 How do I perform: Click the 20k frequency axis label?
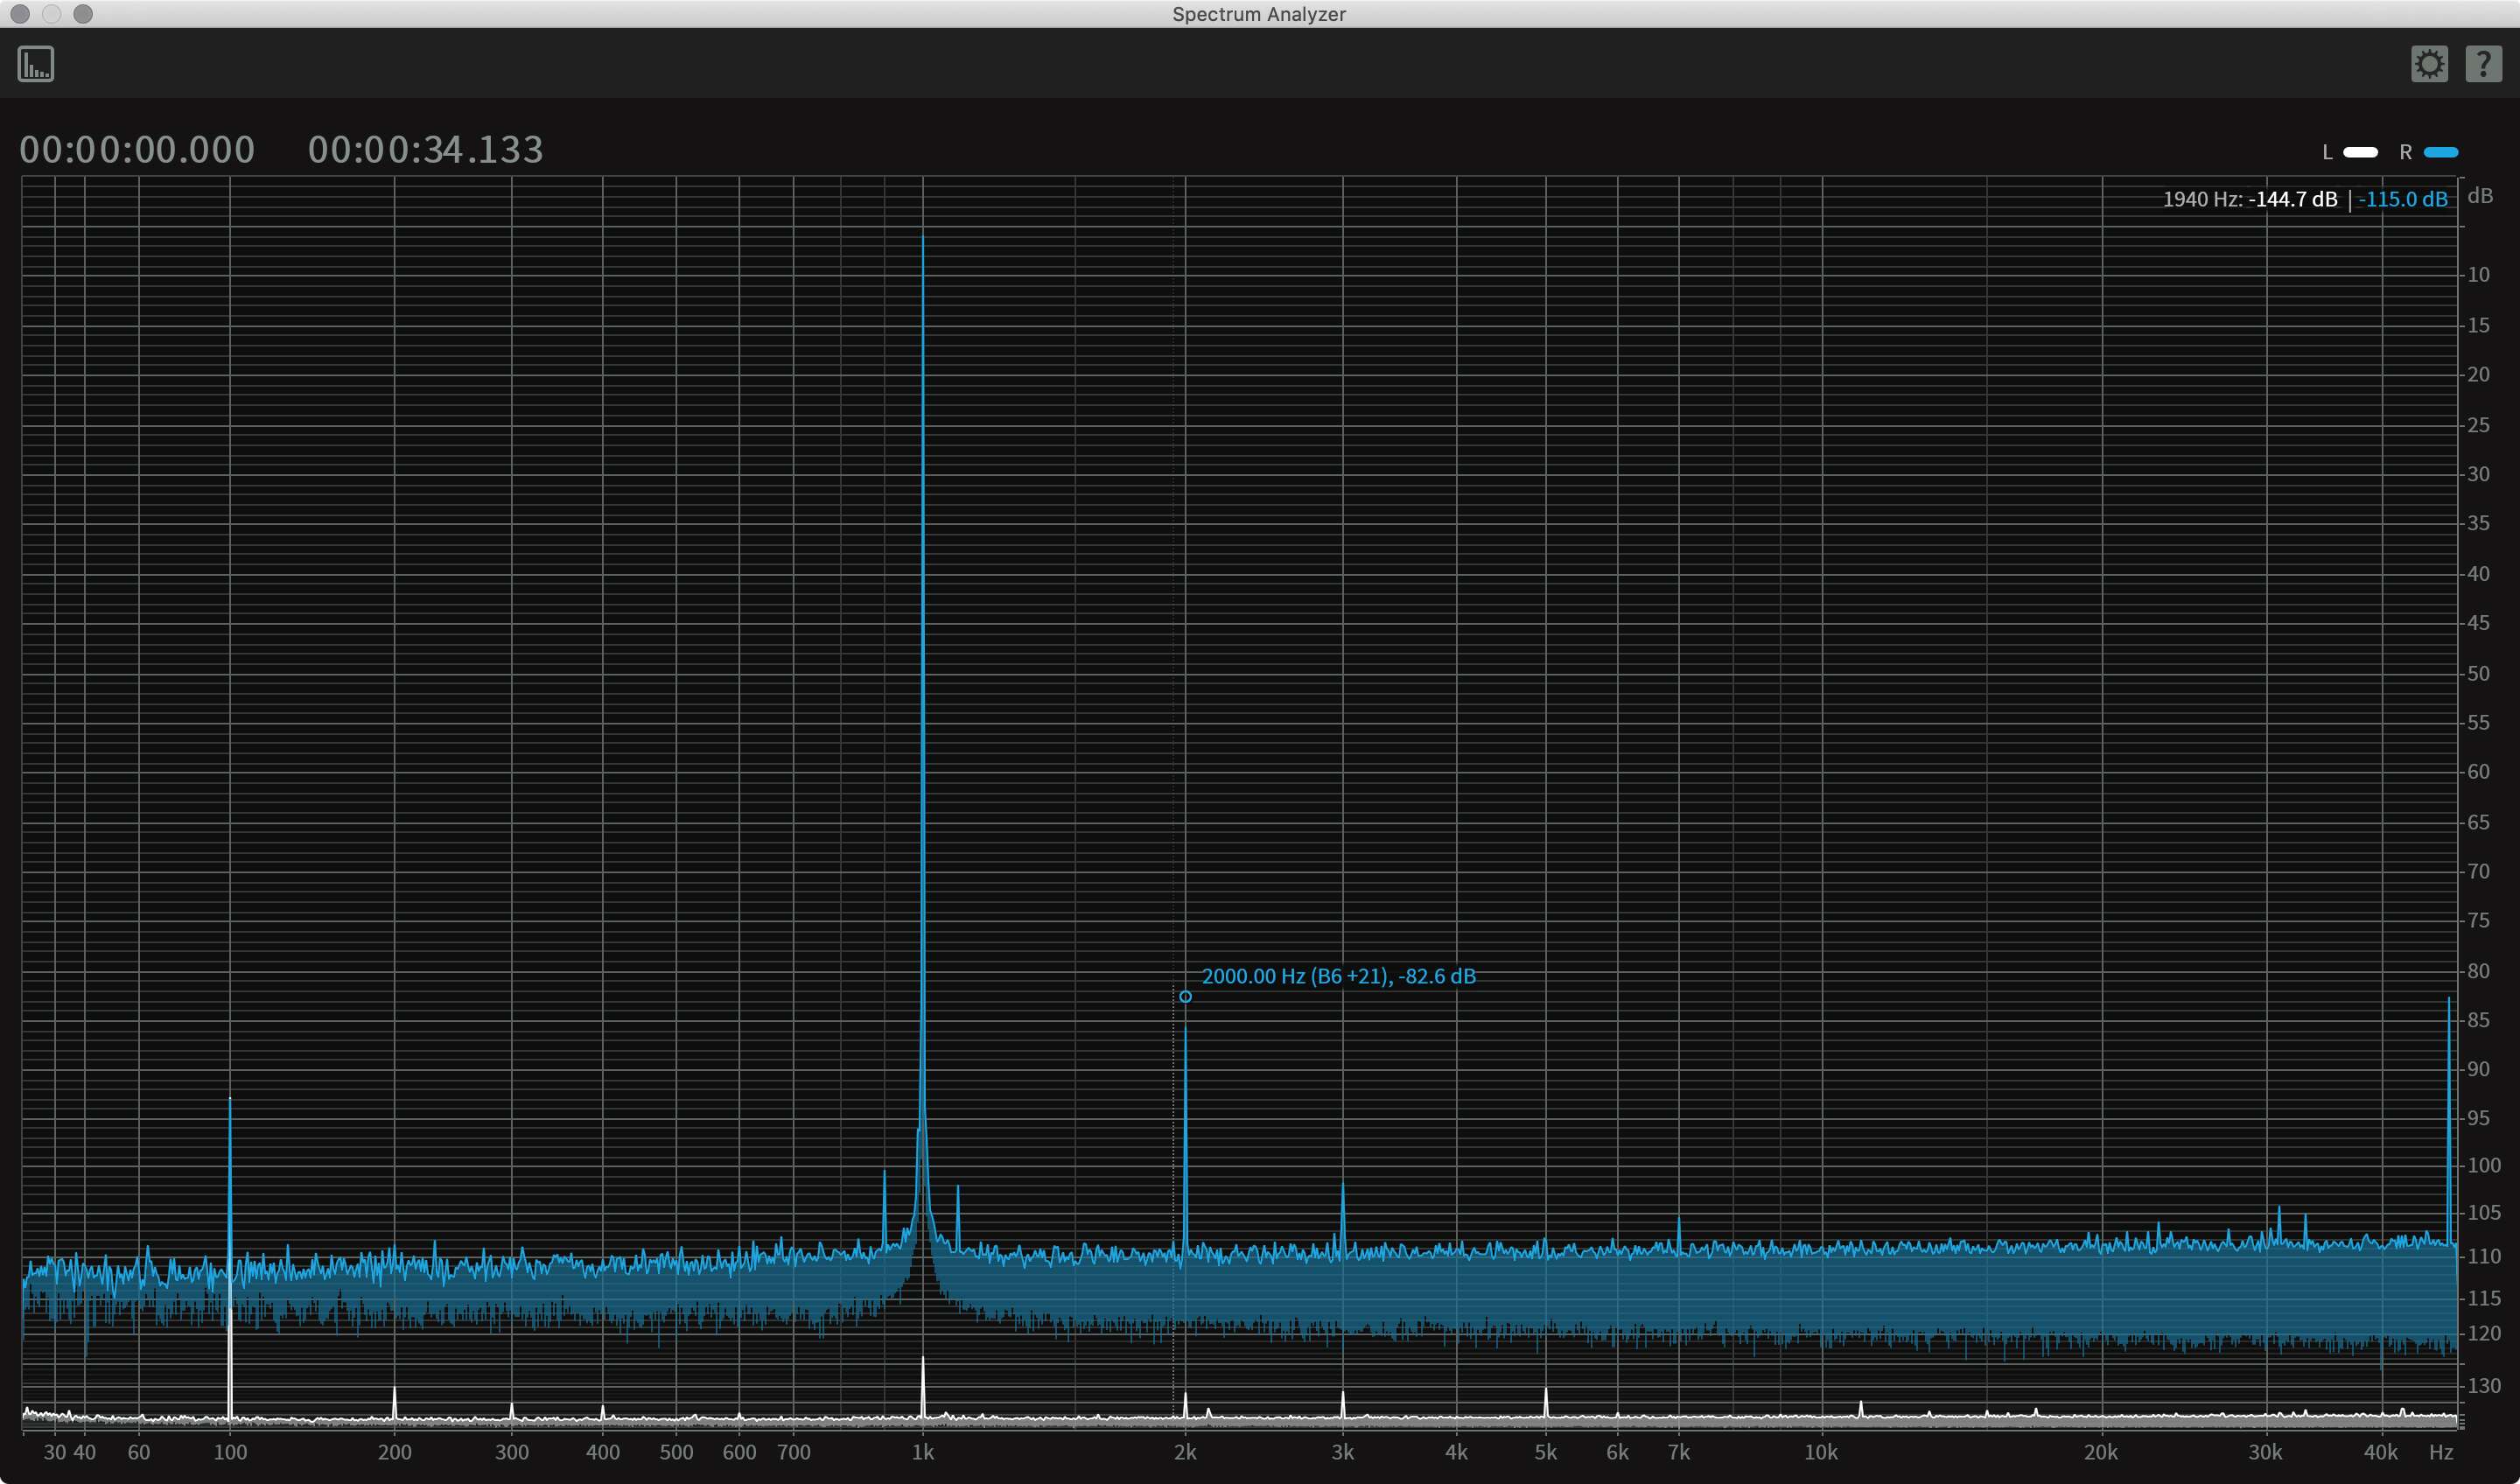(2100, 1452)
